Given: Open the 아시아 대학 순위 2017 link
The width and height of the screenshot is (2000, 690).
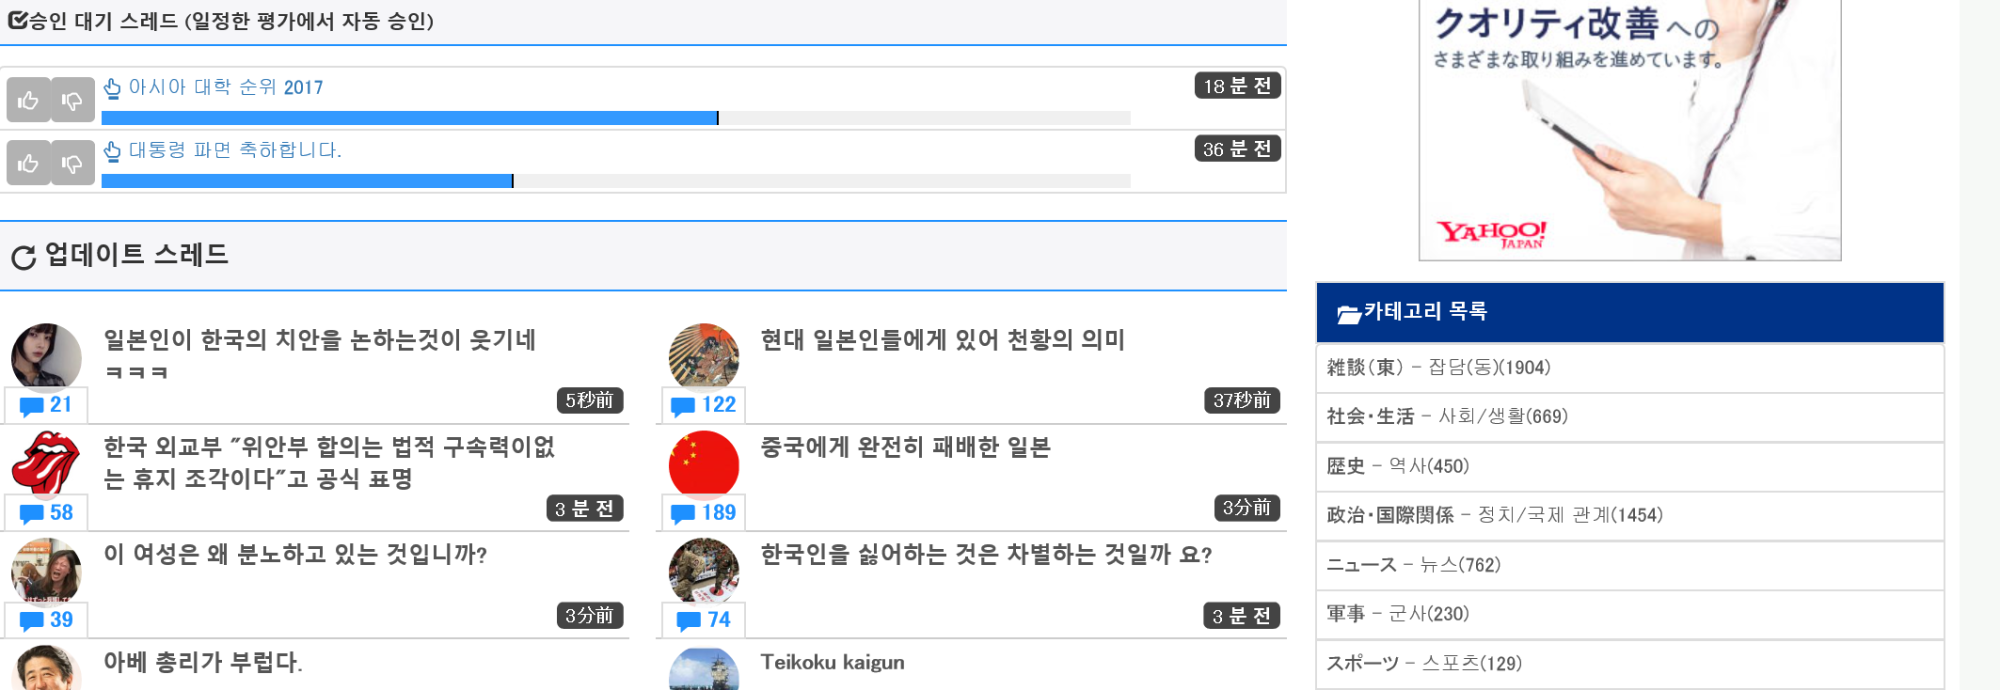Looking at the screenshot, I should pyautogui.click(x=225, y=88).
